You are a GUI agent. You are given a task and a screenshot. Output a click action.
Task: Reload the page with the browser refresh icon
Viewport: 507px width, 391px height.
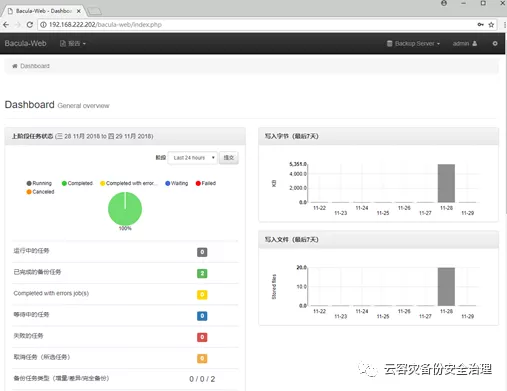30,25
